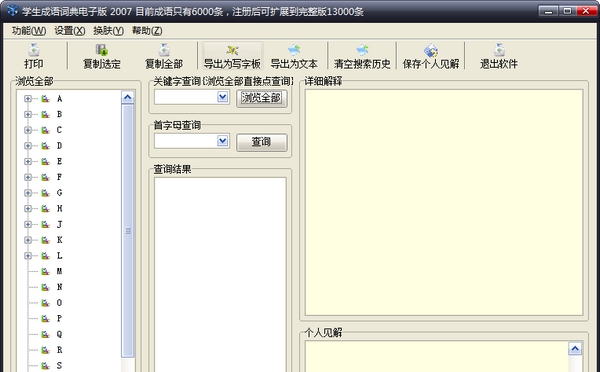Screen dimensions: 600x372
Task: Click inside the 详细解释 text area
Action: click(x=444, y=202)
